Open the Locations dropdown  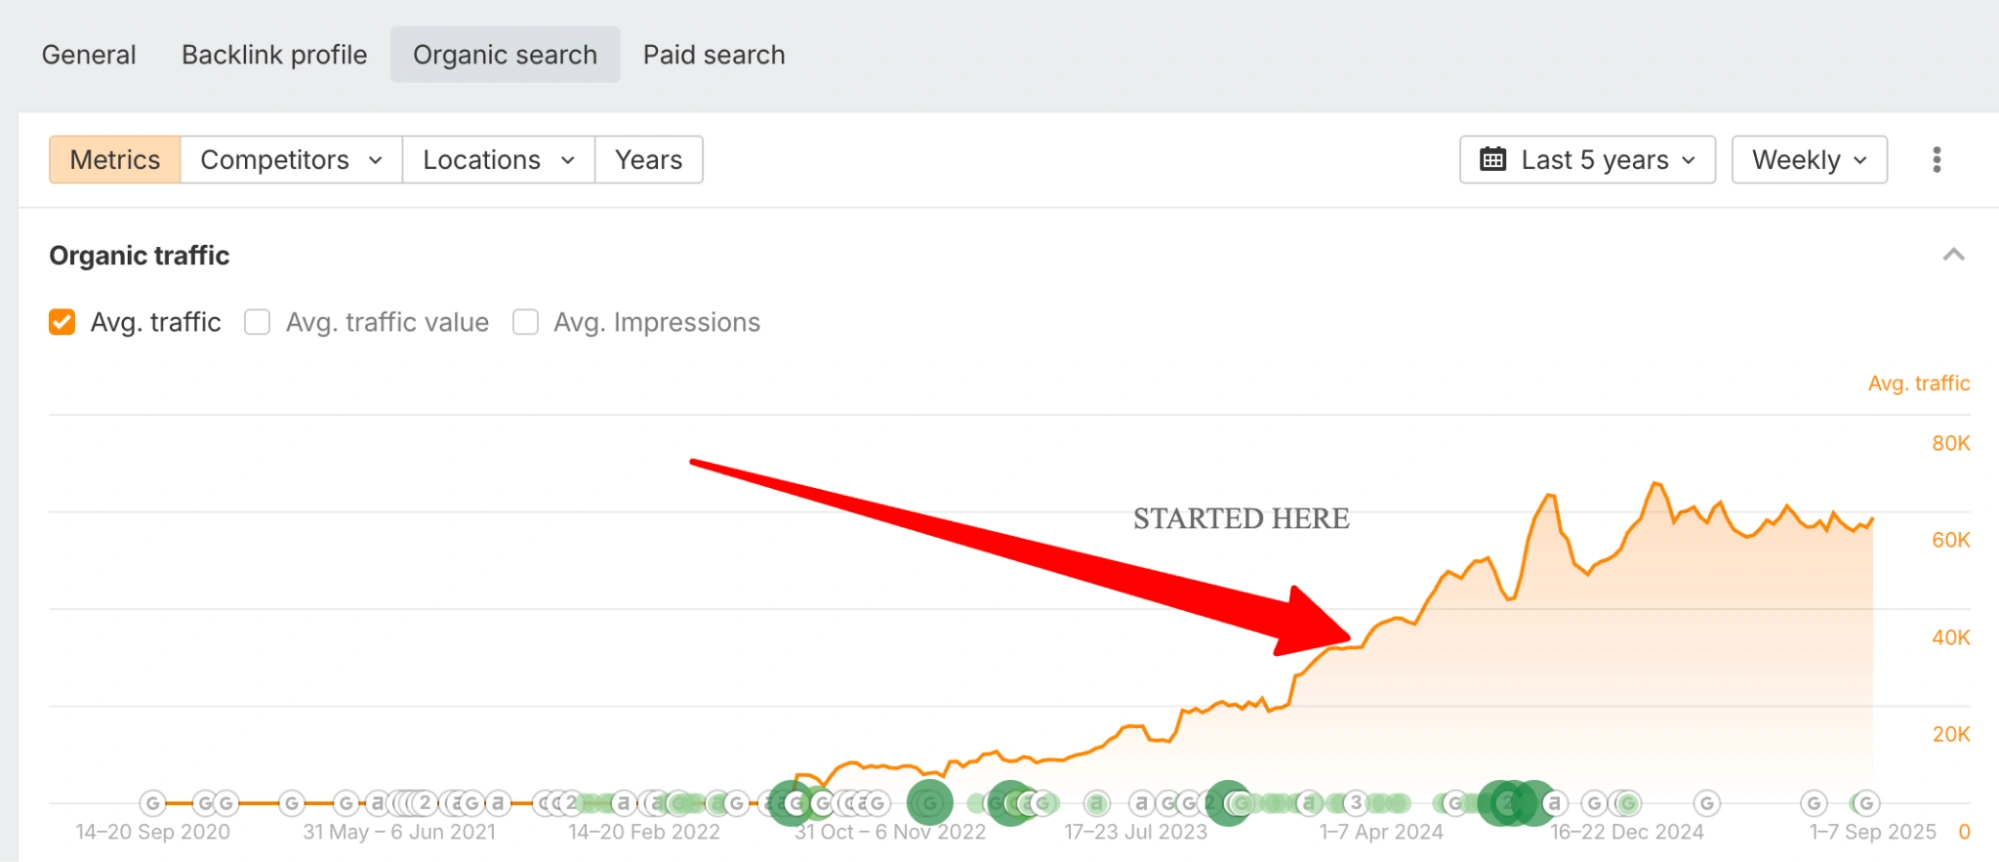click(x=498, y=160)
